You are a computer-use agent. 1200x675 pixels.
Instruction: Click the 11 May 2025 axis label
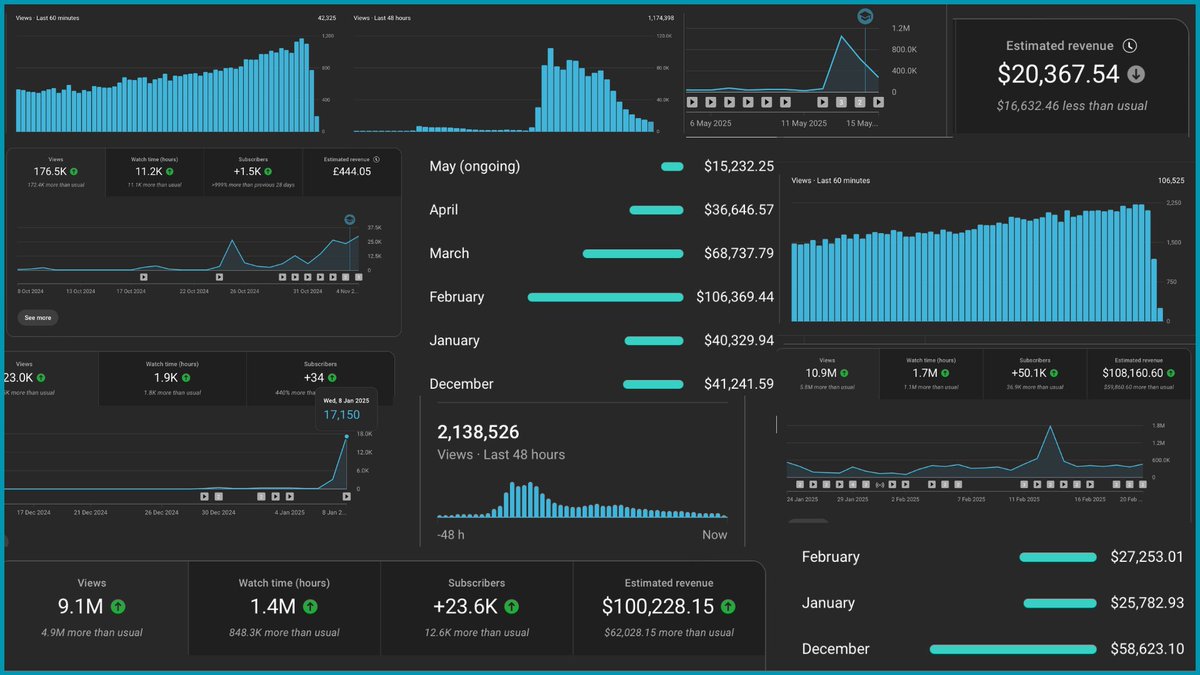(804, 124)
